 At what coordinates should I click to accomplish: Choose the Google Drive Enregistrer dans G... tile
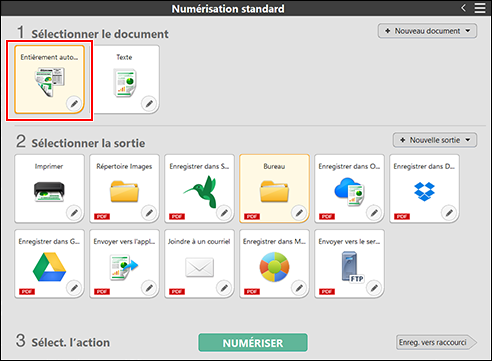49,263
